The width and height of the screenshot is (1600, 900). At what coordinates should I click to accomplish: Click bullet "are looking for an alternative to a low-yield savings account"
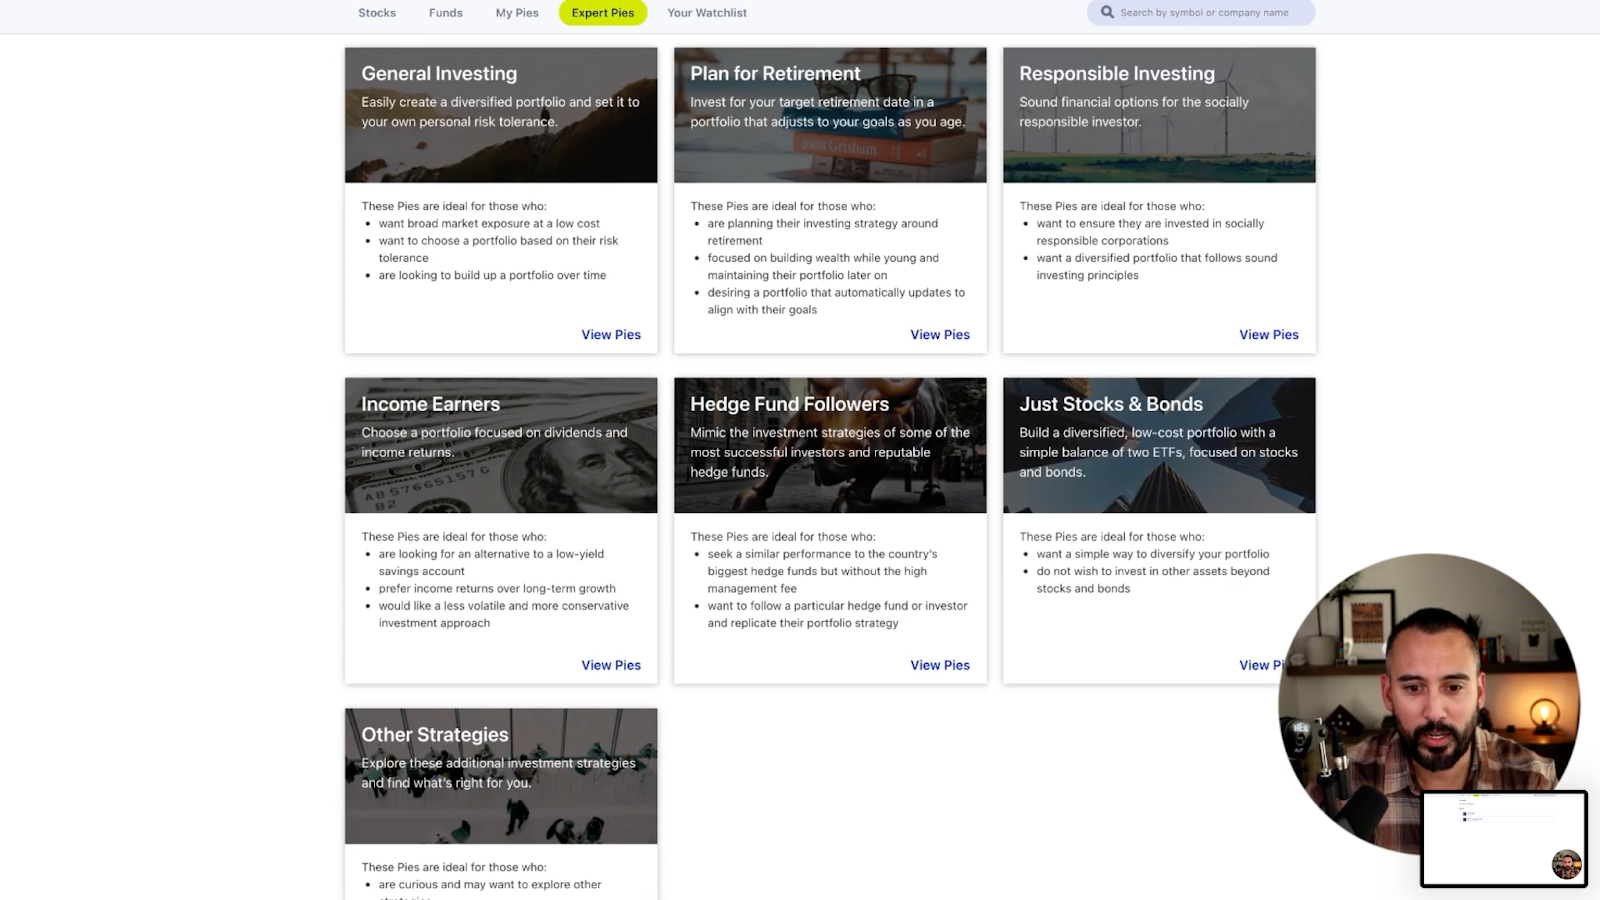pyautogui.click(x=491, y=562)
